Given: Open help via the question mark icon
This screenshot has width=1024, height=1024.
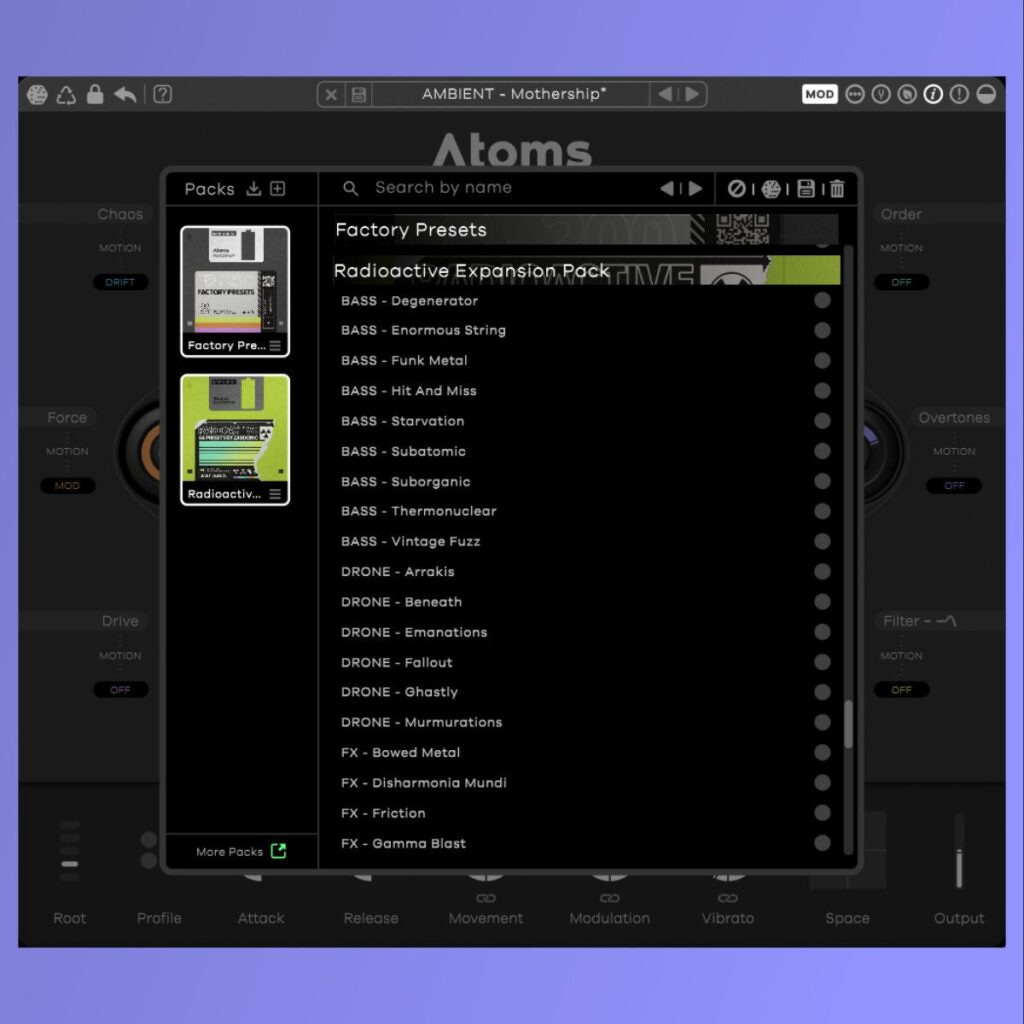Looking at the screenshot, I should [x=163, y=94].
